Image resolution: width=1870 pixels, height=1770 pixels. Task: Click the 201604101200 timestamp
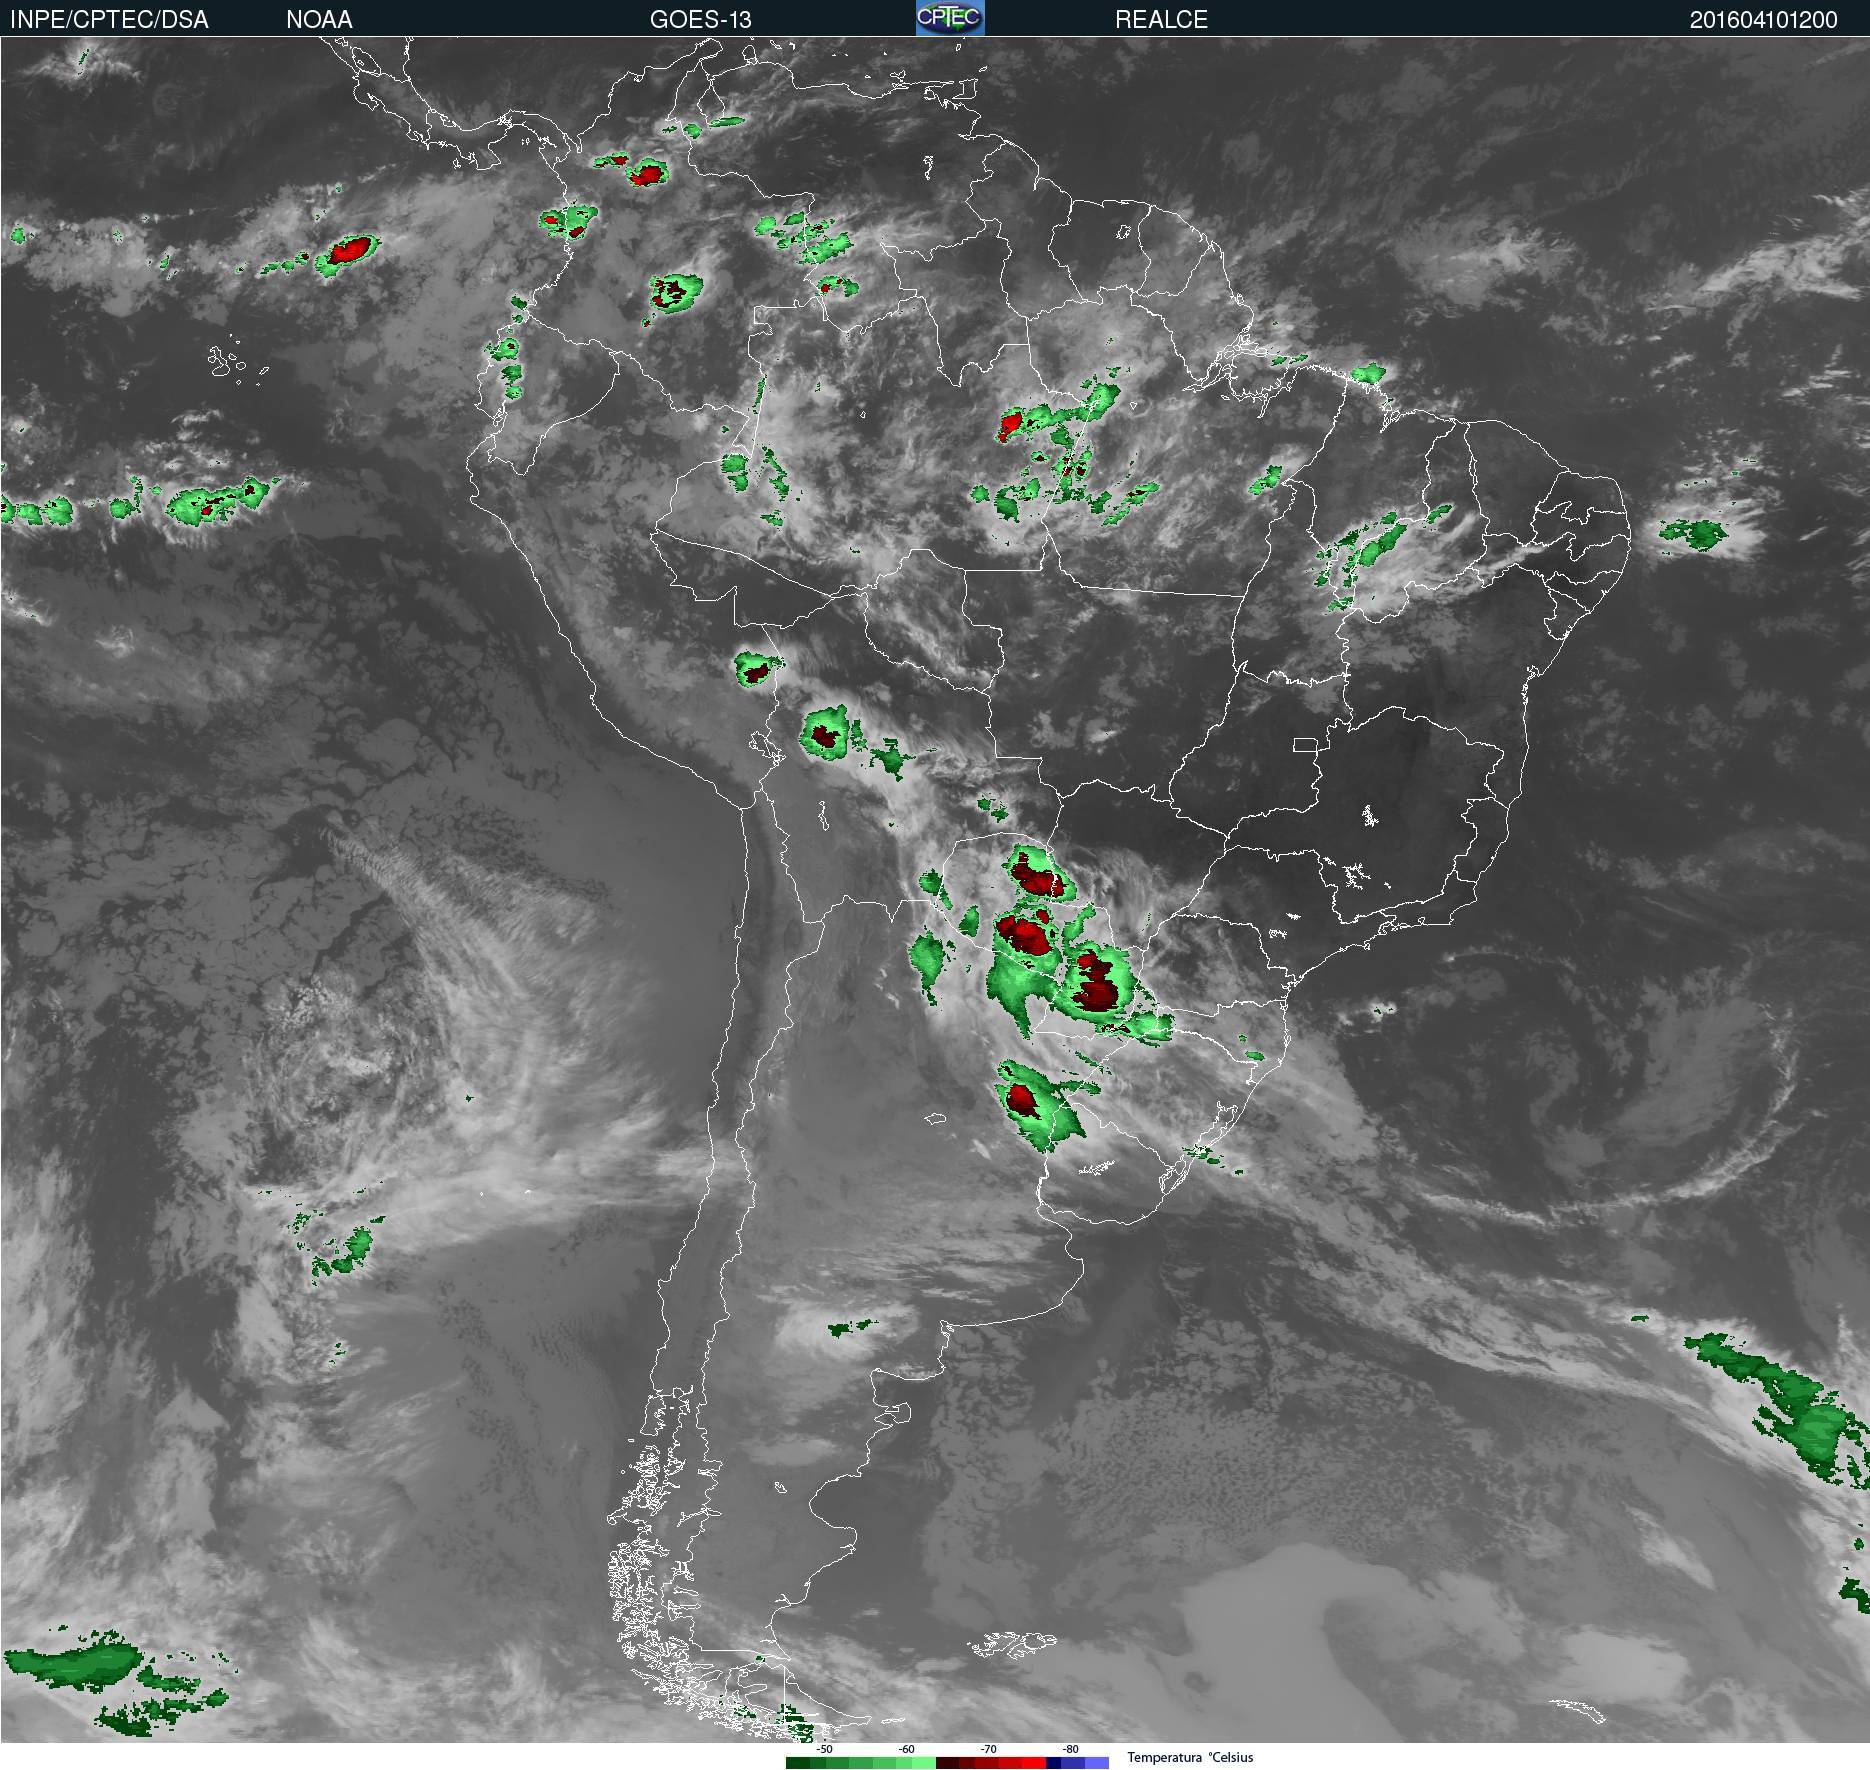click(1763, 20)
